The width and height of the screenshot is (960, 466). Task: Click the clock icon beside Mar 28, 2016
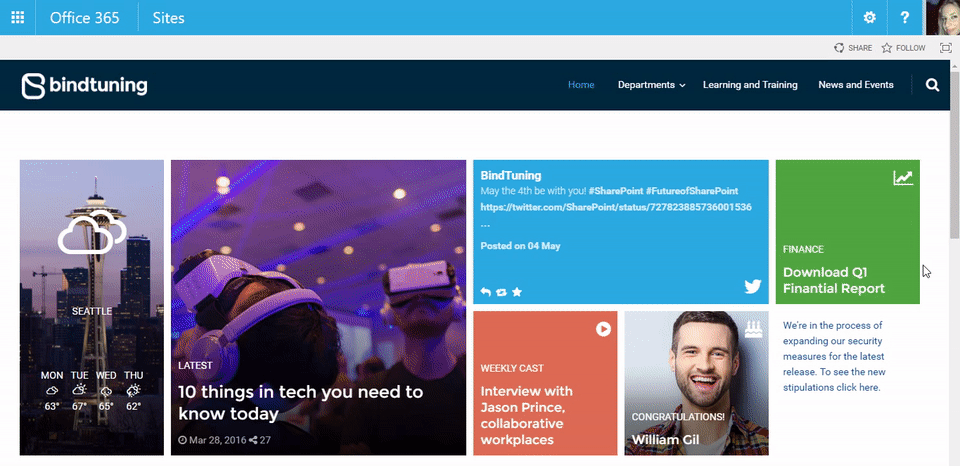point(182,440)
